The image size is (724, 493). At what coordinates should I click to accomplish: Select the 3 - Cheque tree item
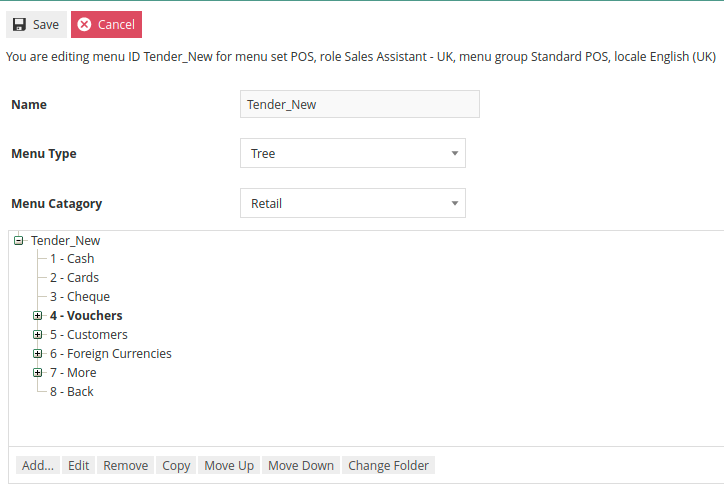[80, 297]
